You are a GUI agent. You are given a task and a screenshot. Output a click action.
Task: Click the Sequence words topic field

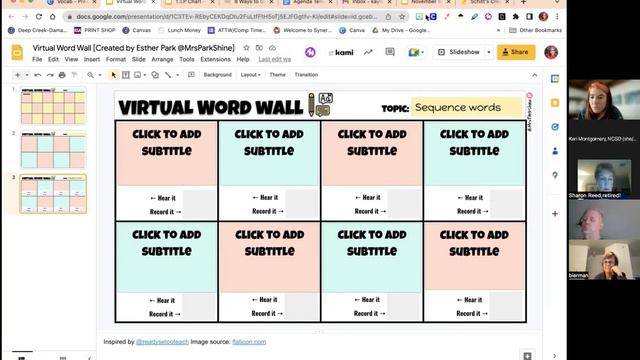[466, 107]
